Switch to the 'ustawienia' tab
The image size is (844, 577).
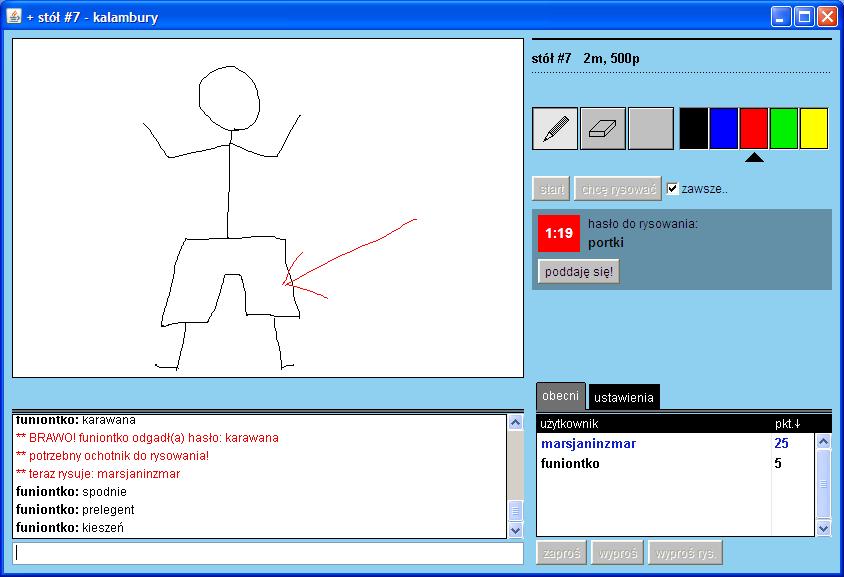coord(624,398)
